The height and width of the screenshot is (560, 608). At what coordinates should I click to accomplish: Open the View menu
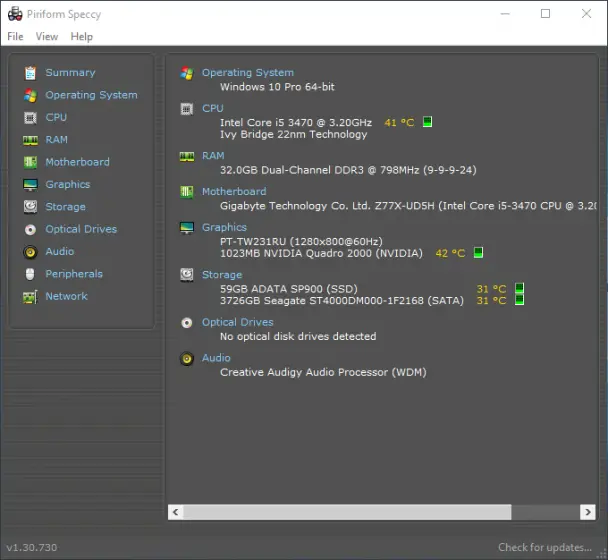coord(47,36)
